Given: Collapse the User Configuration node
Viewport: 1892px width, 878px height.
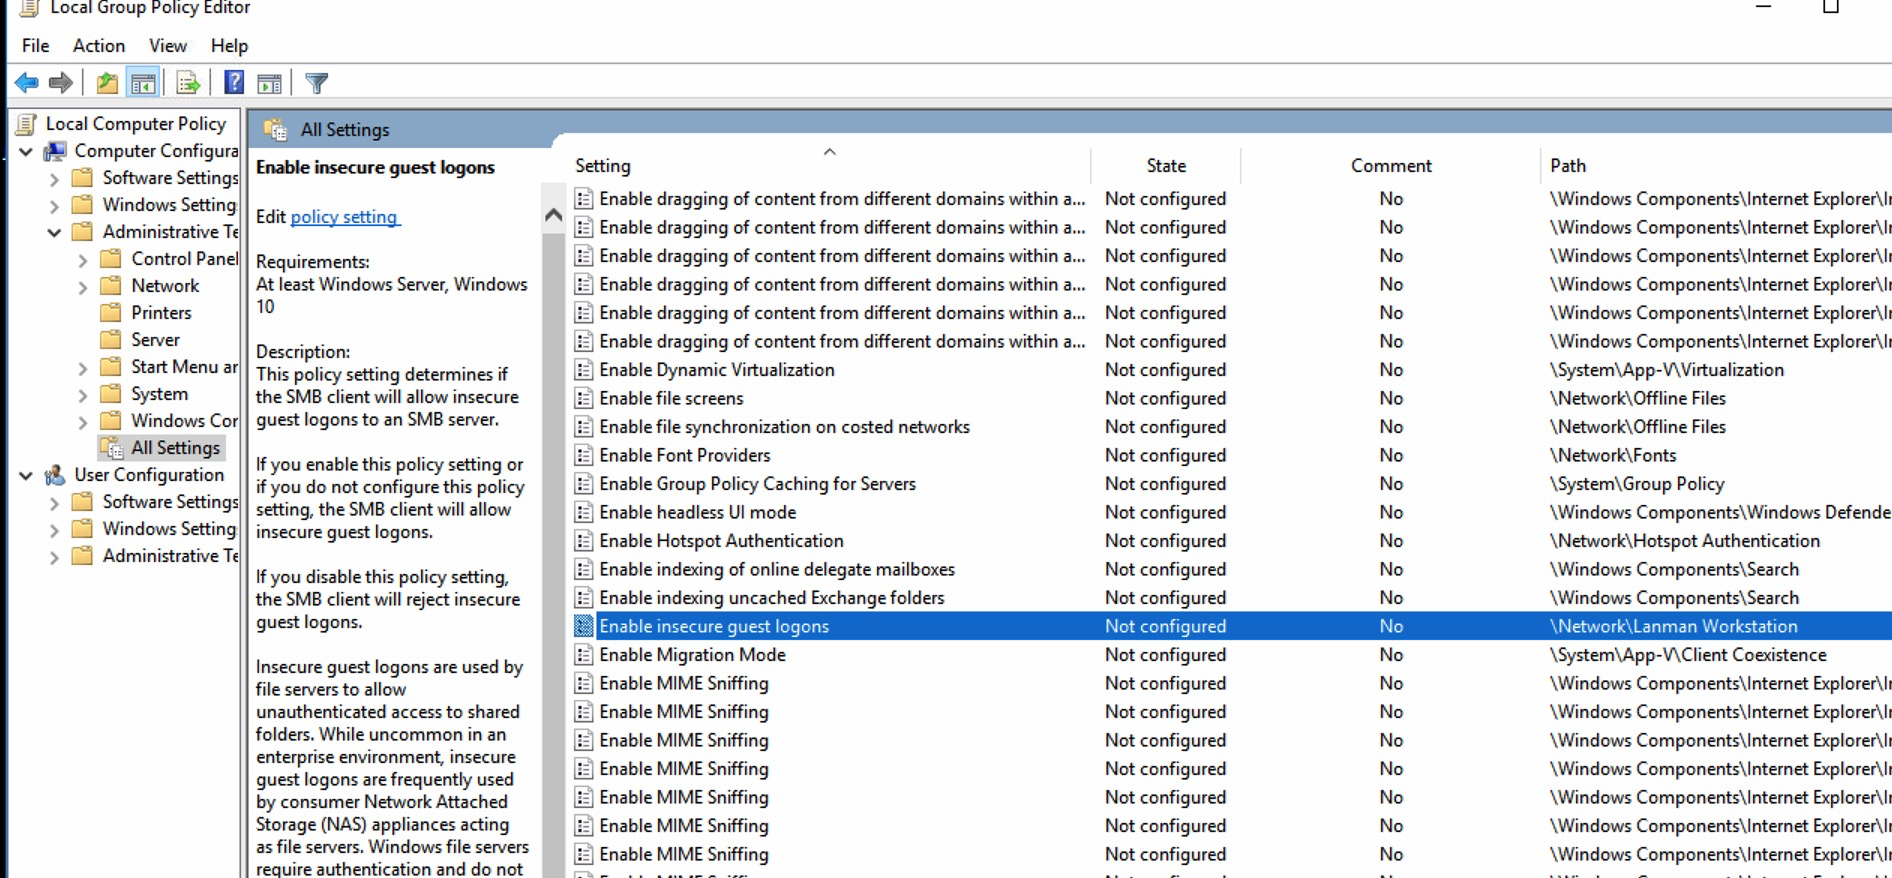Looking at the screenshot, I should pyautogui.click(x=26, y=476).
